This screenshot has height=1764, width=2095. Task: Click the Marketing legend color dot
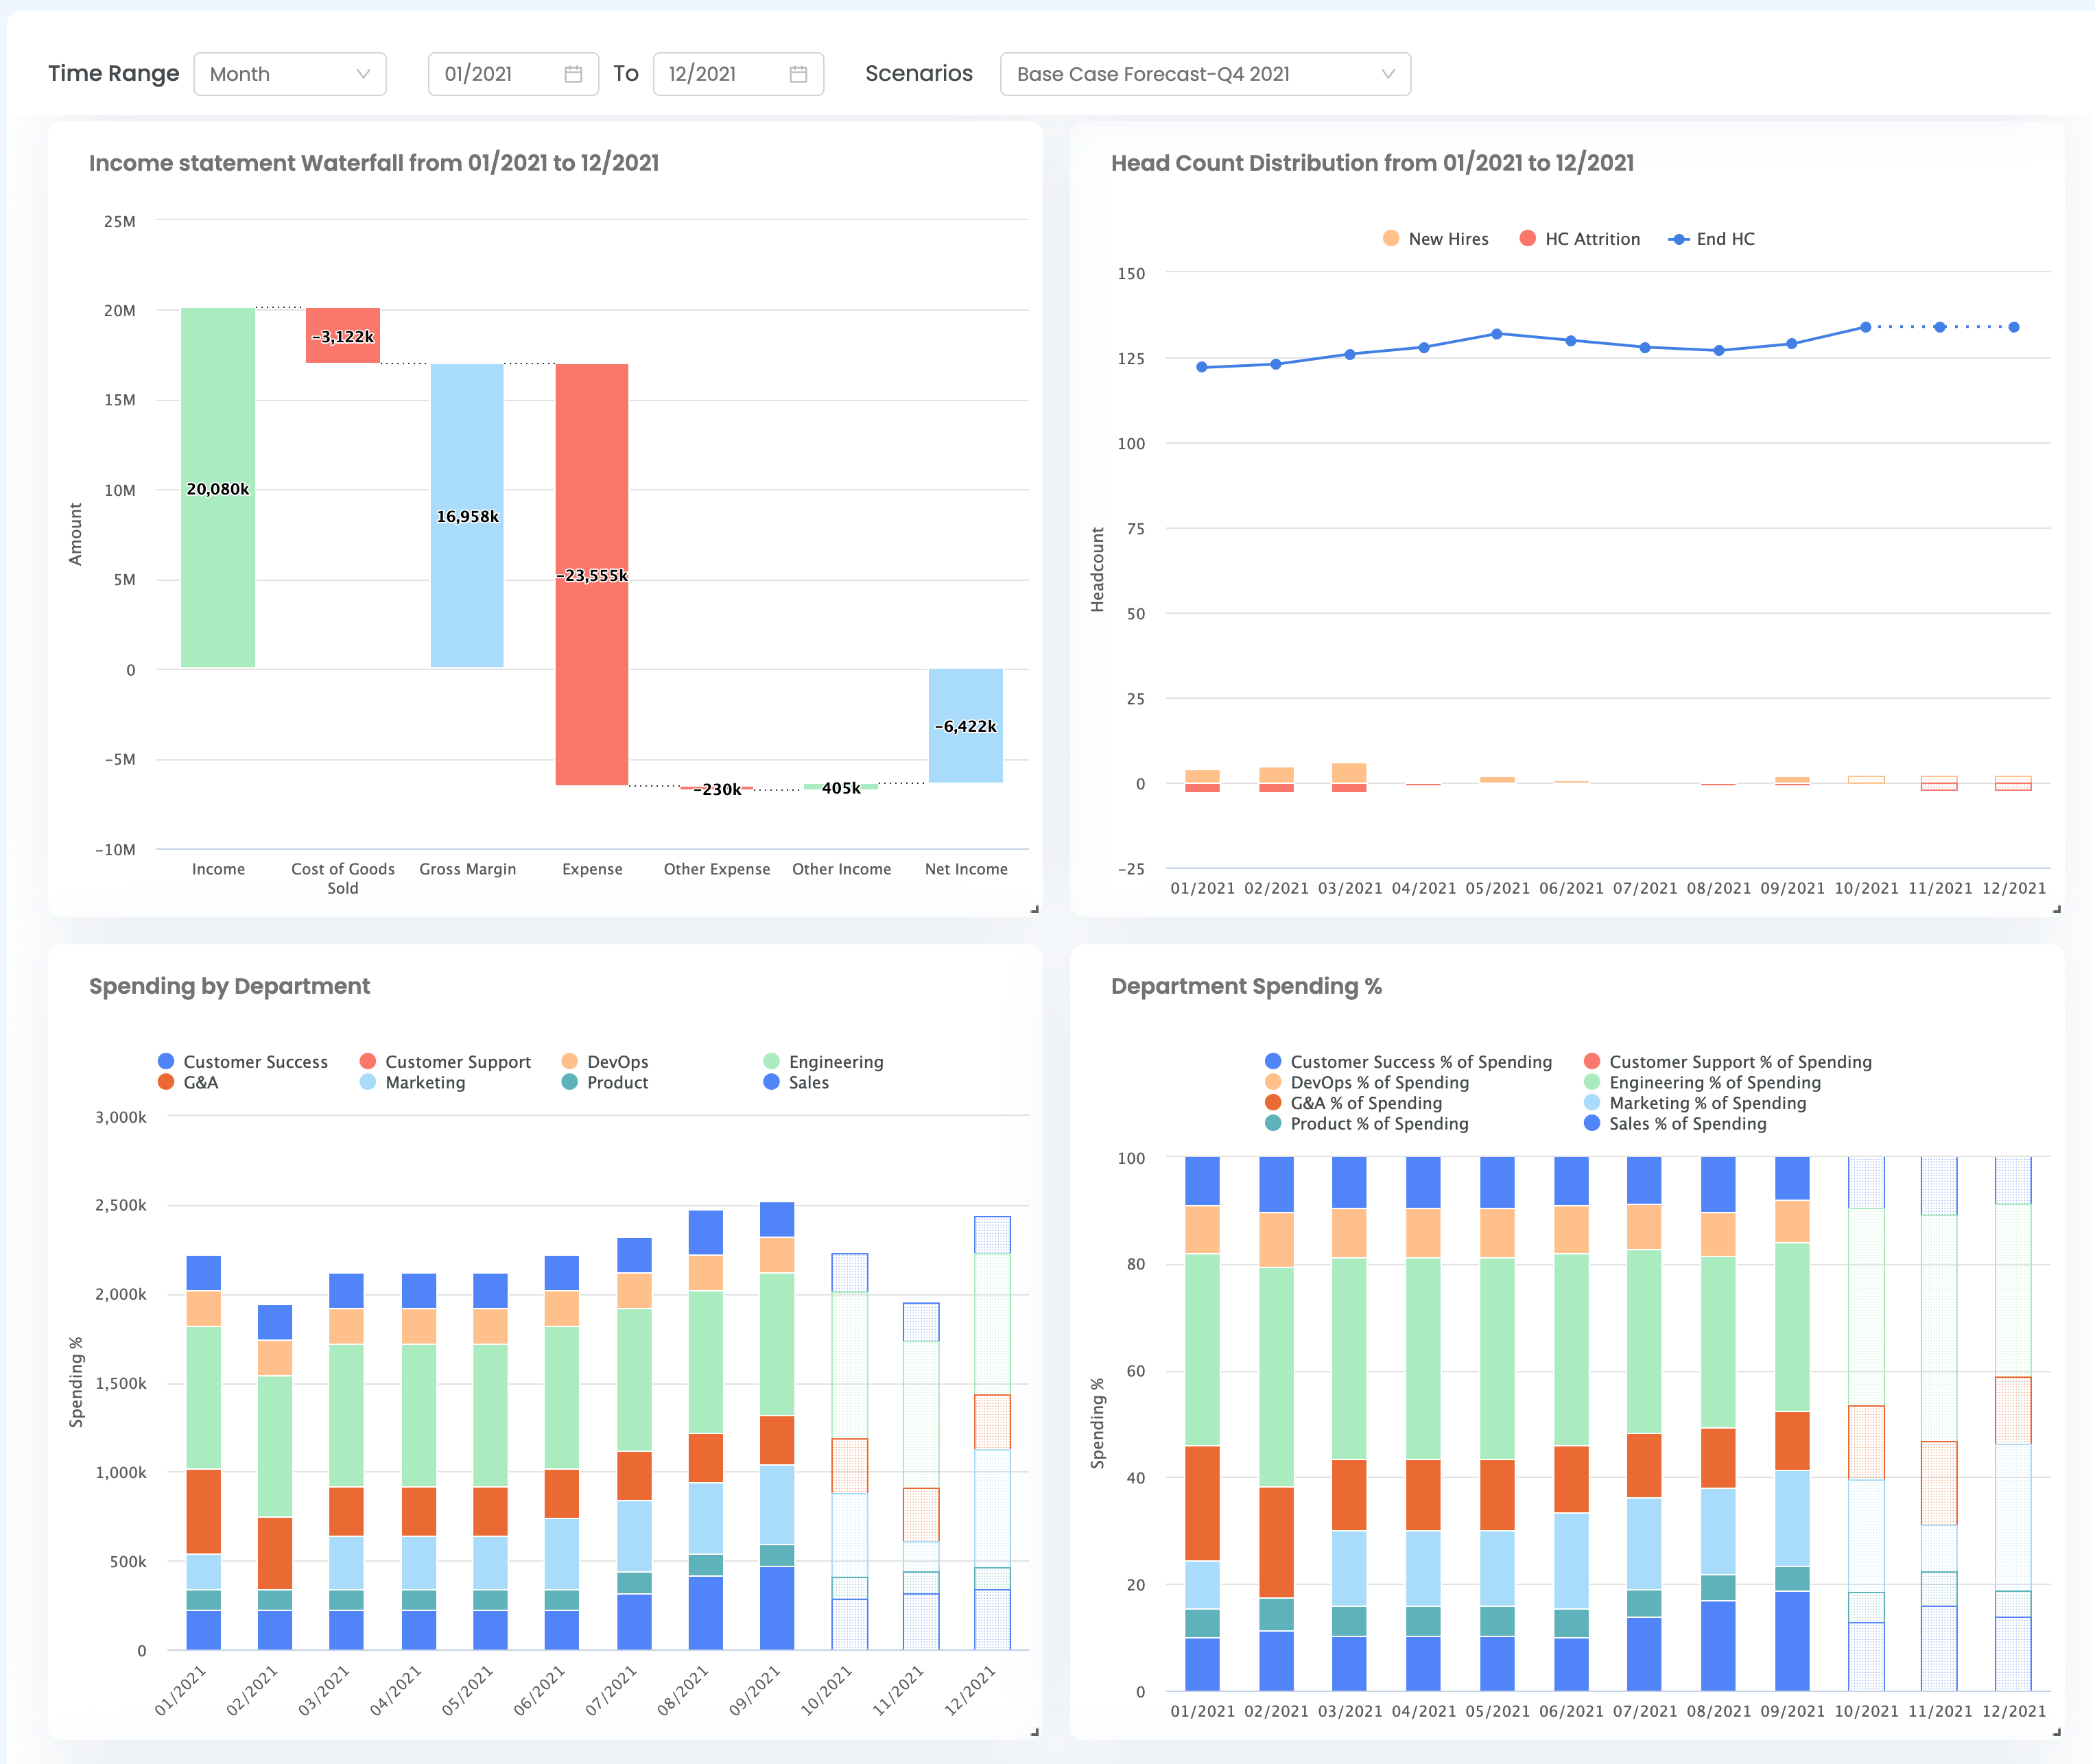pos(368,1082)
